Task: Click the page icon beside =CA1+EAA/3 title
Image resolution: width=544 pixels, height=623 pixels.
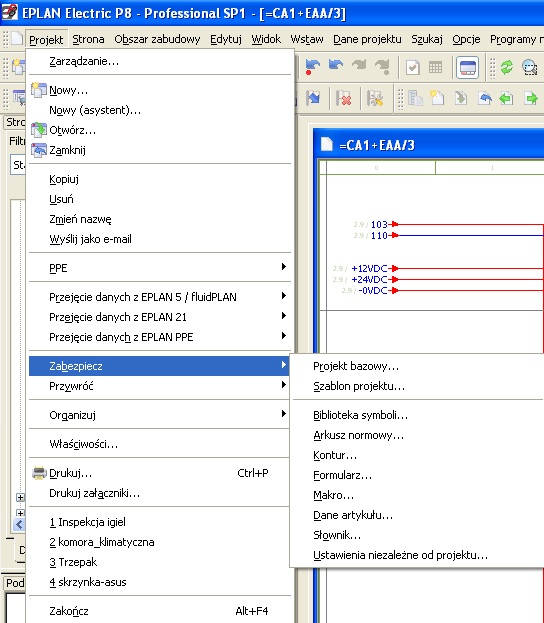Action: coord(326,145)
